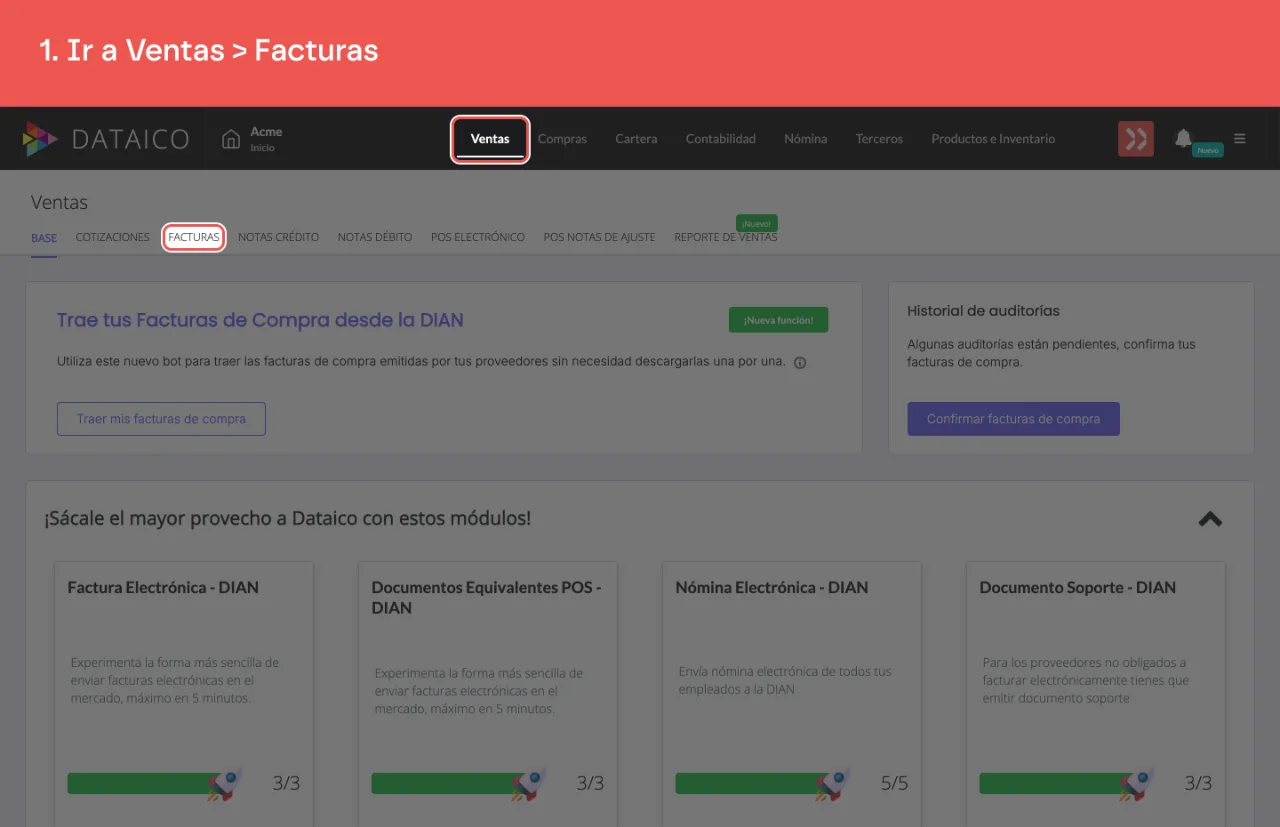
Task: Switch to the BASE tab
Action: (44, 238)
